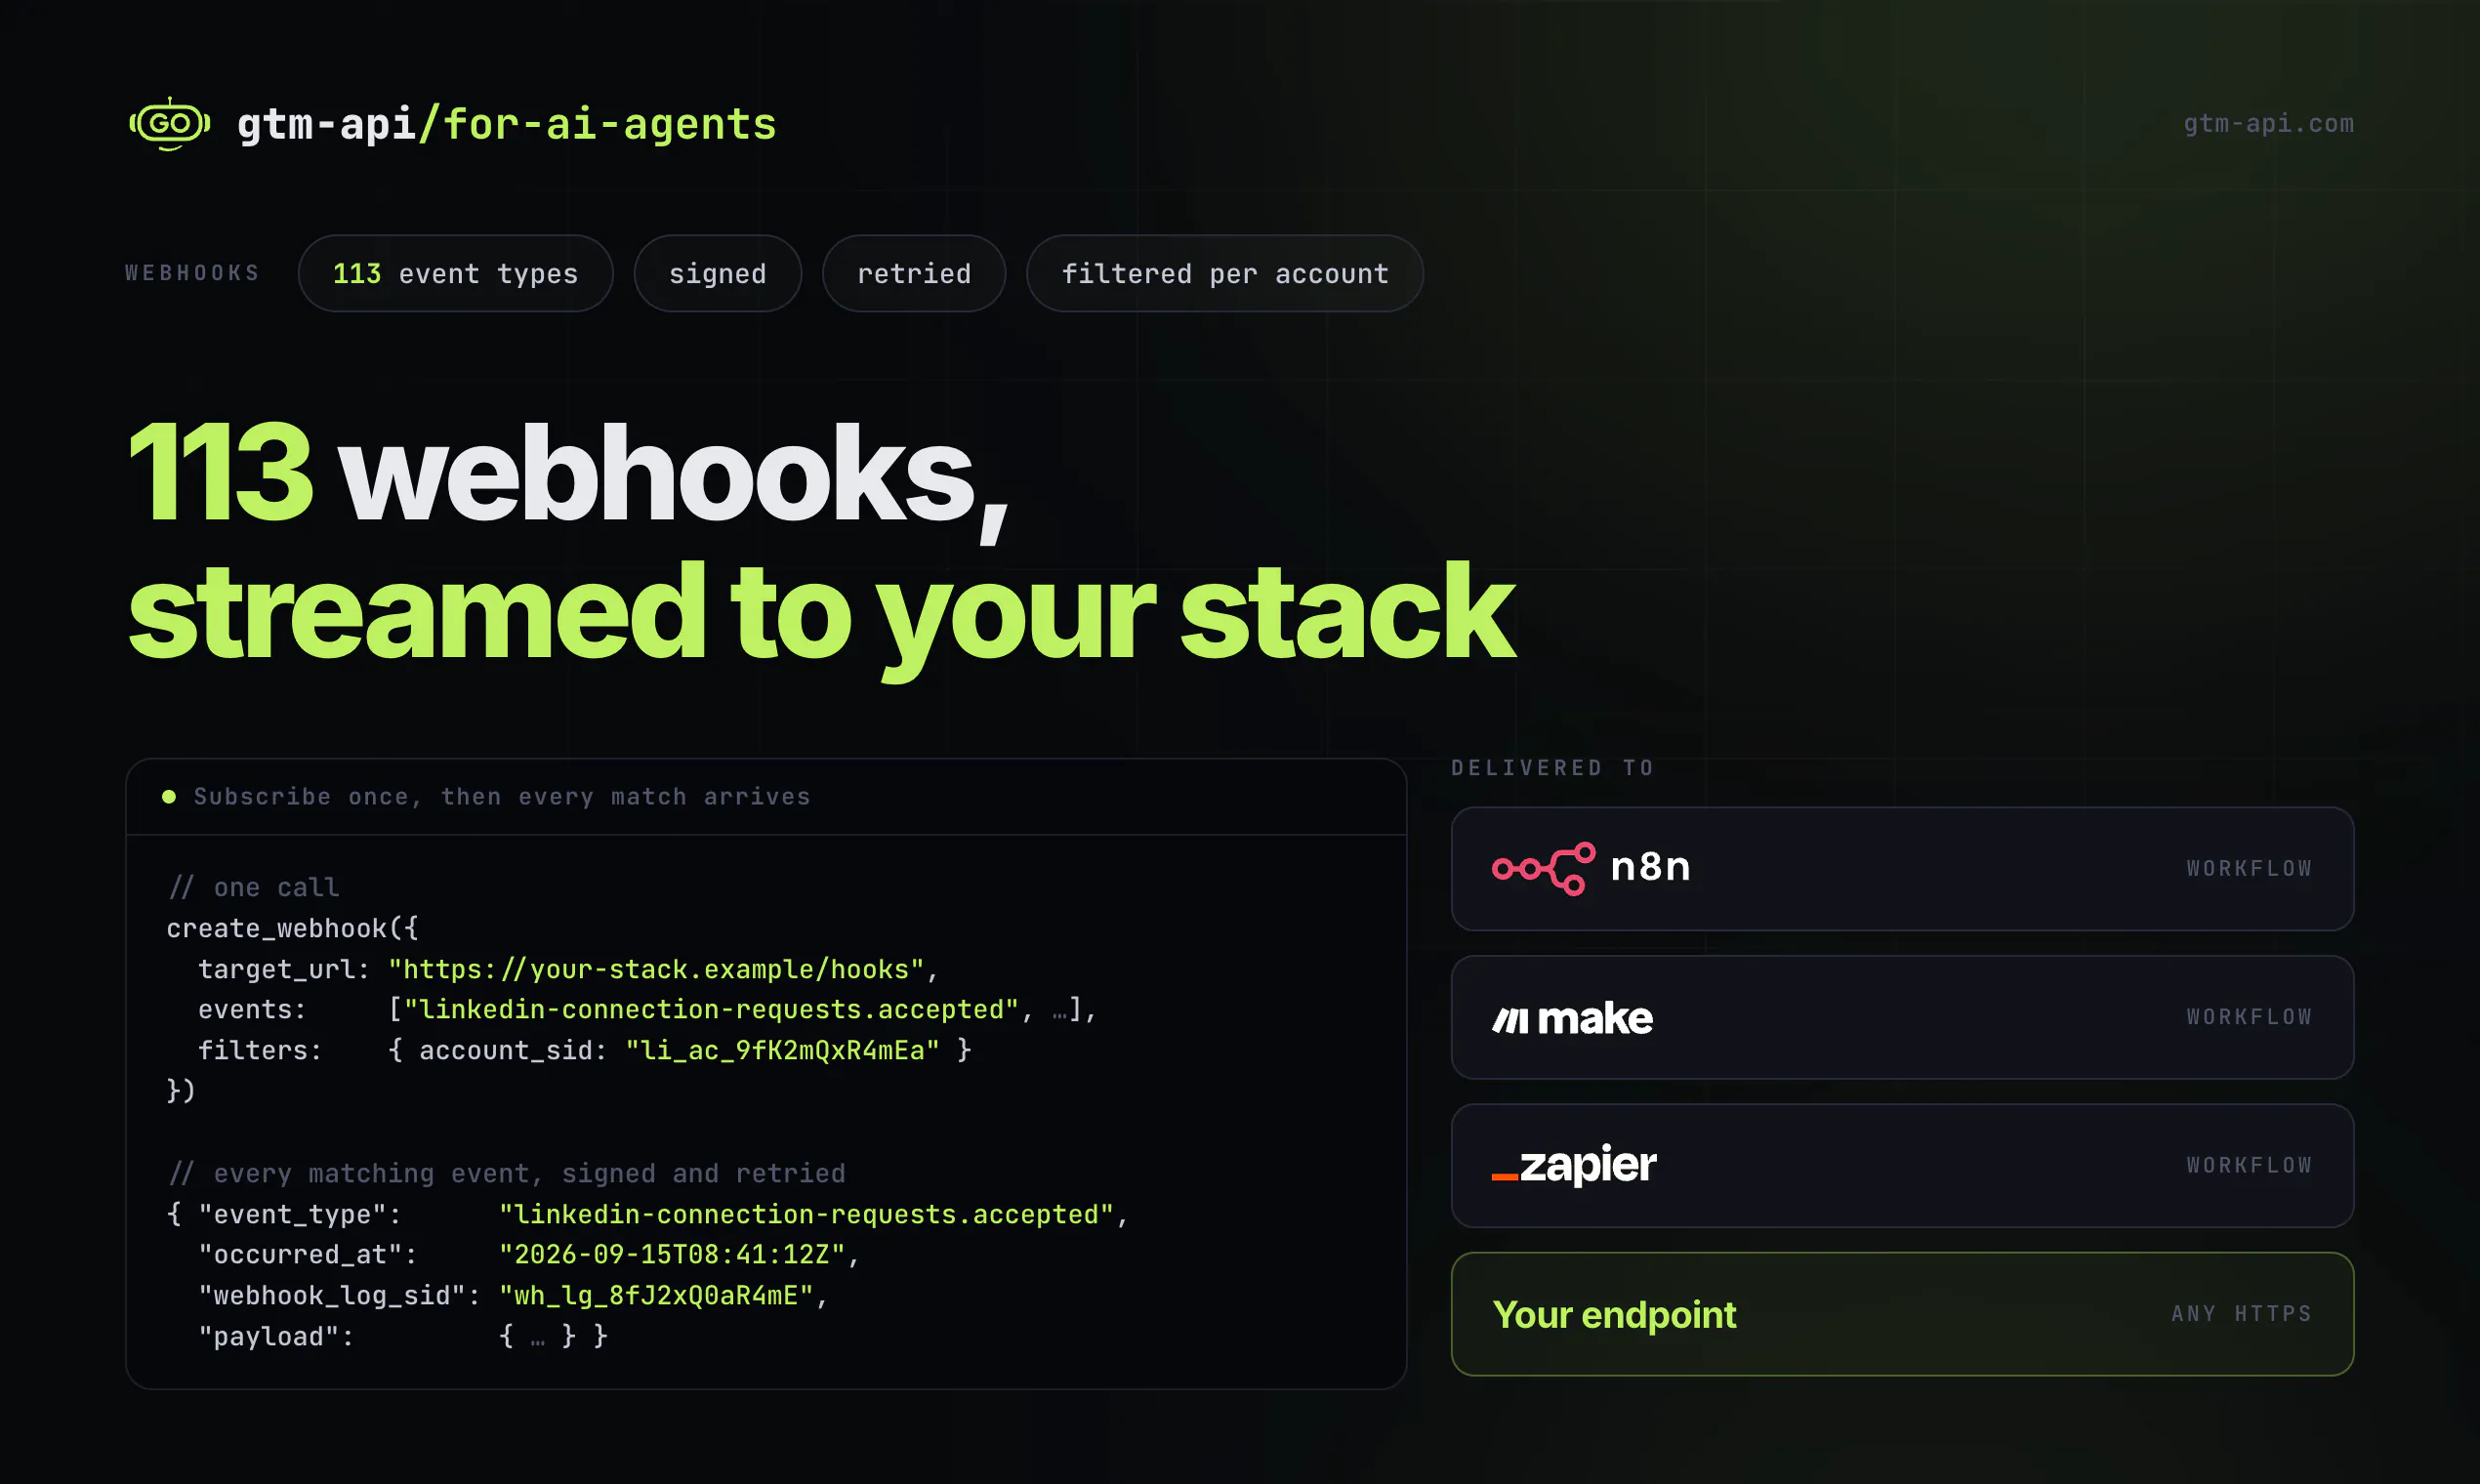Screen dimensions: 2480x1484
Task: Select the 'filtered per account' pill
Action: tap(1225, 274)
